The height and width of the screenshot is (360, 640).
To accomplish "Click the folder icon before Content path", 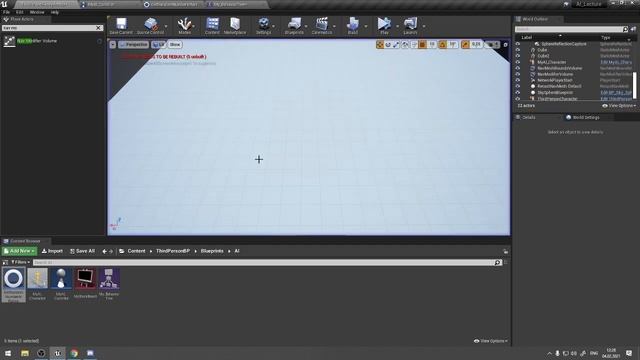I will 122,251.
